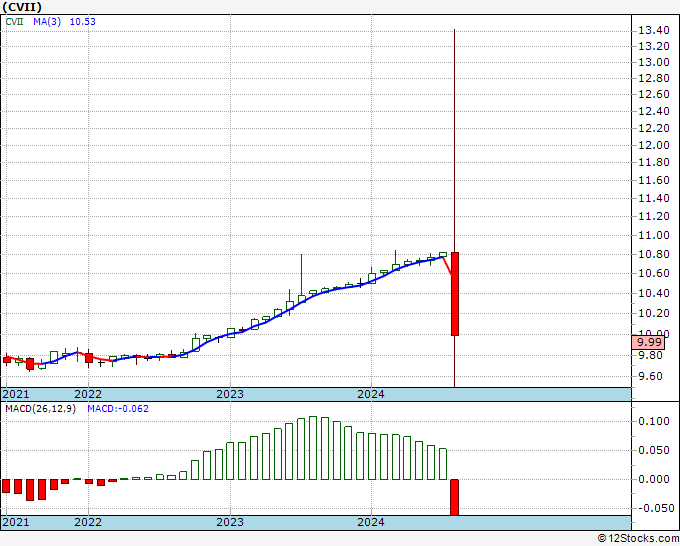Click the 12.00 price axis label
This screenshot has width=680, height=546.
click(654, 145)
